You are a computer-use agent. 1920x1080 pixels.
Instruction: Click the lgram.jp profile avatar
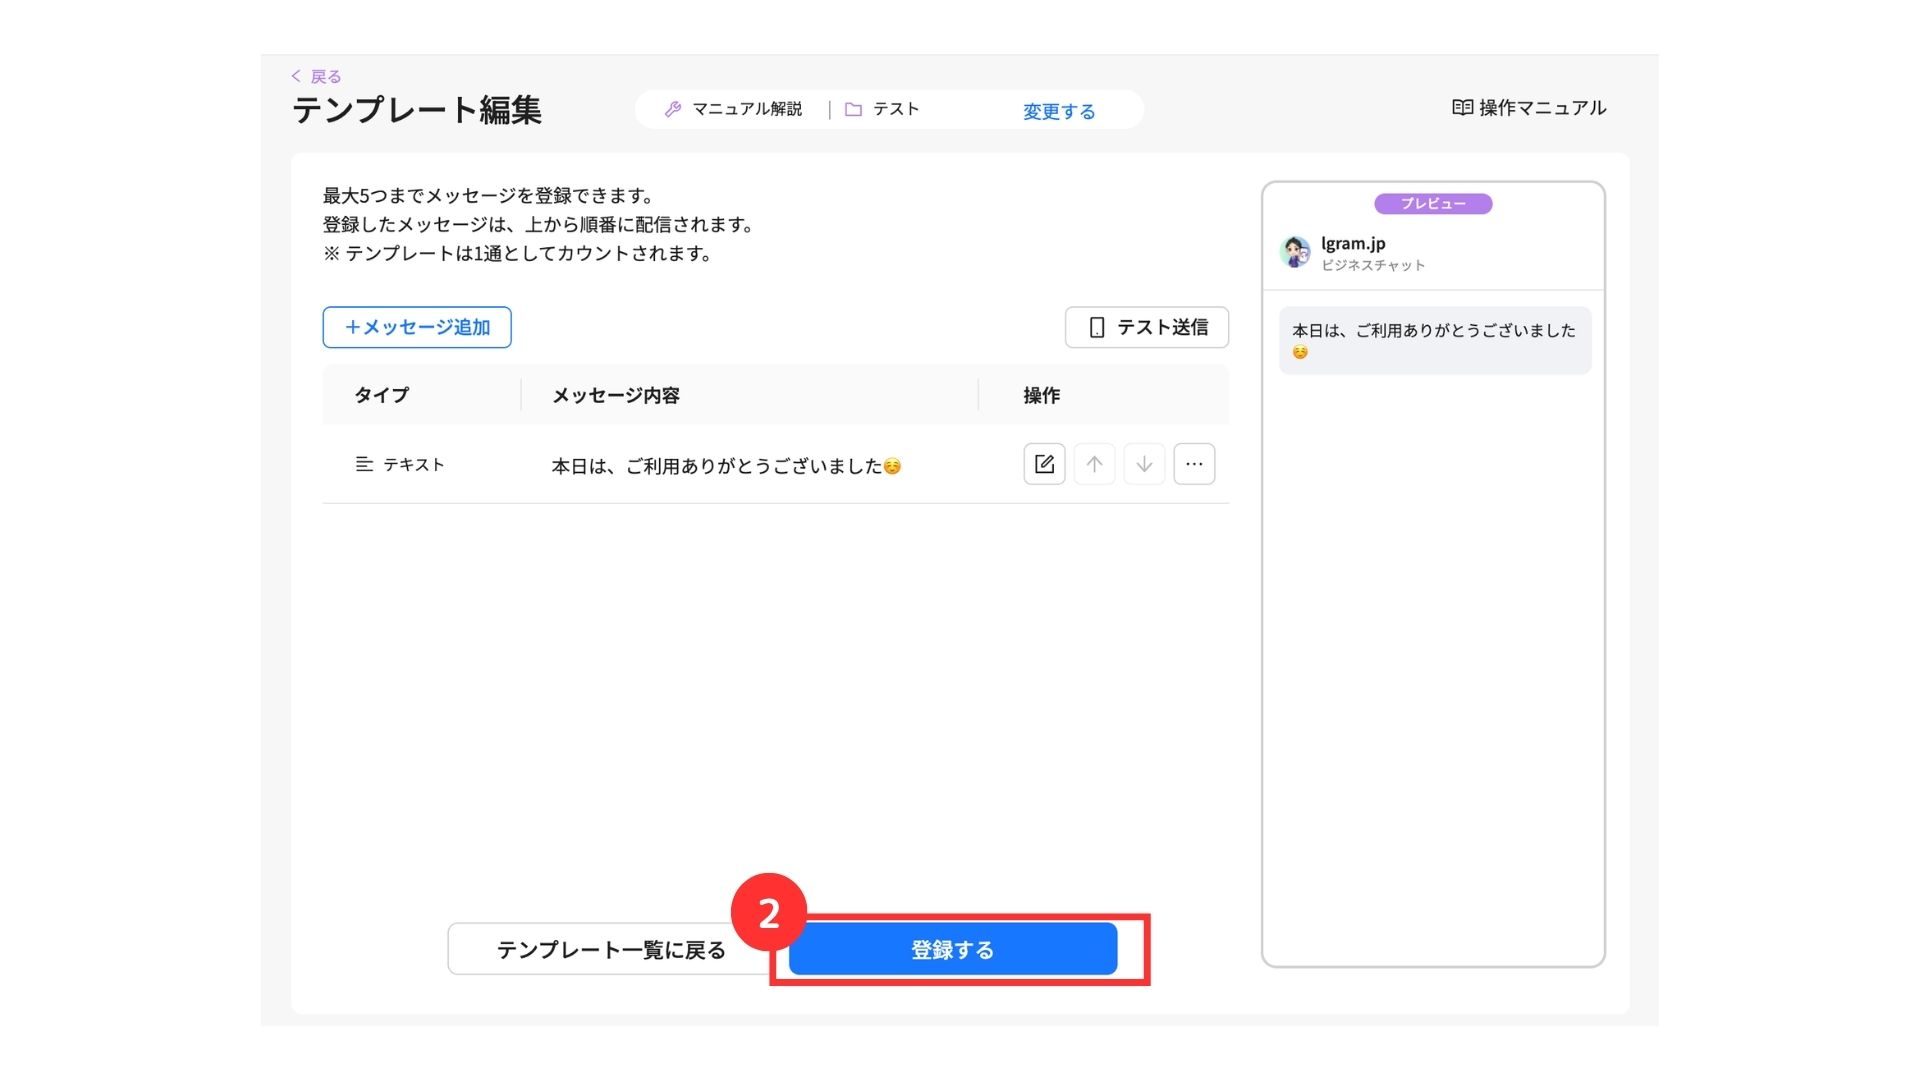coord(1295,252)
